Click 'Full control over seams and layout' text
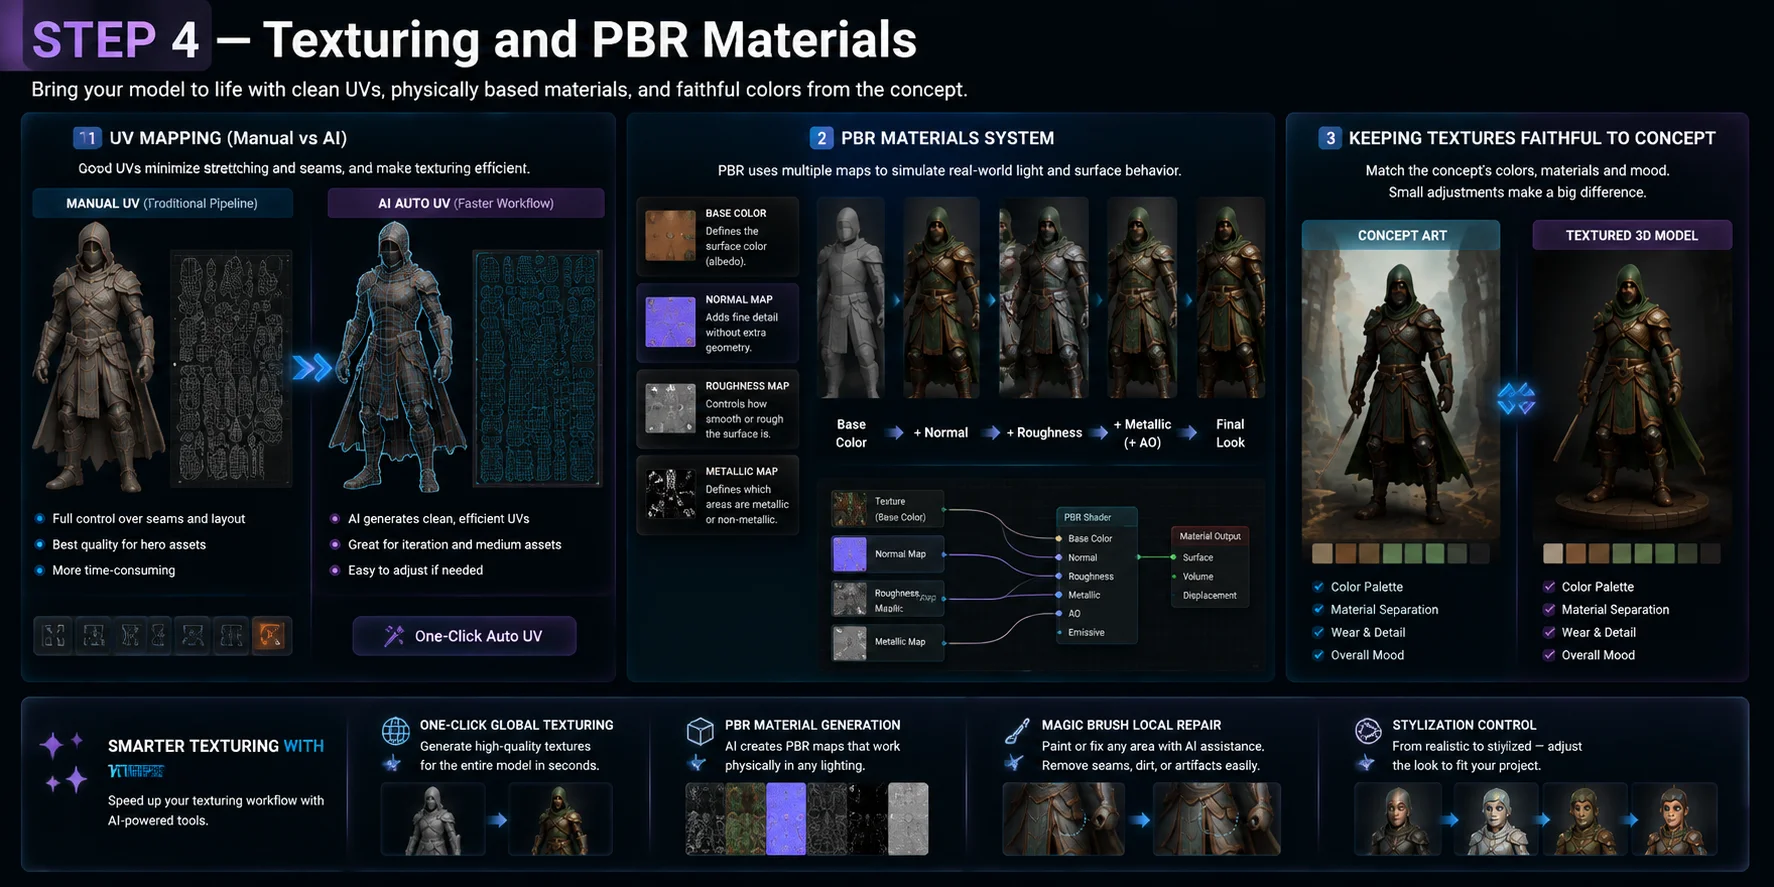The width and height of the screenshot is (1774, 887). click(148, 519)
